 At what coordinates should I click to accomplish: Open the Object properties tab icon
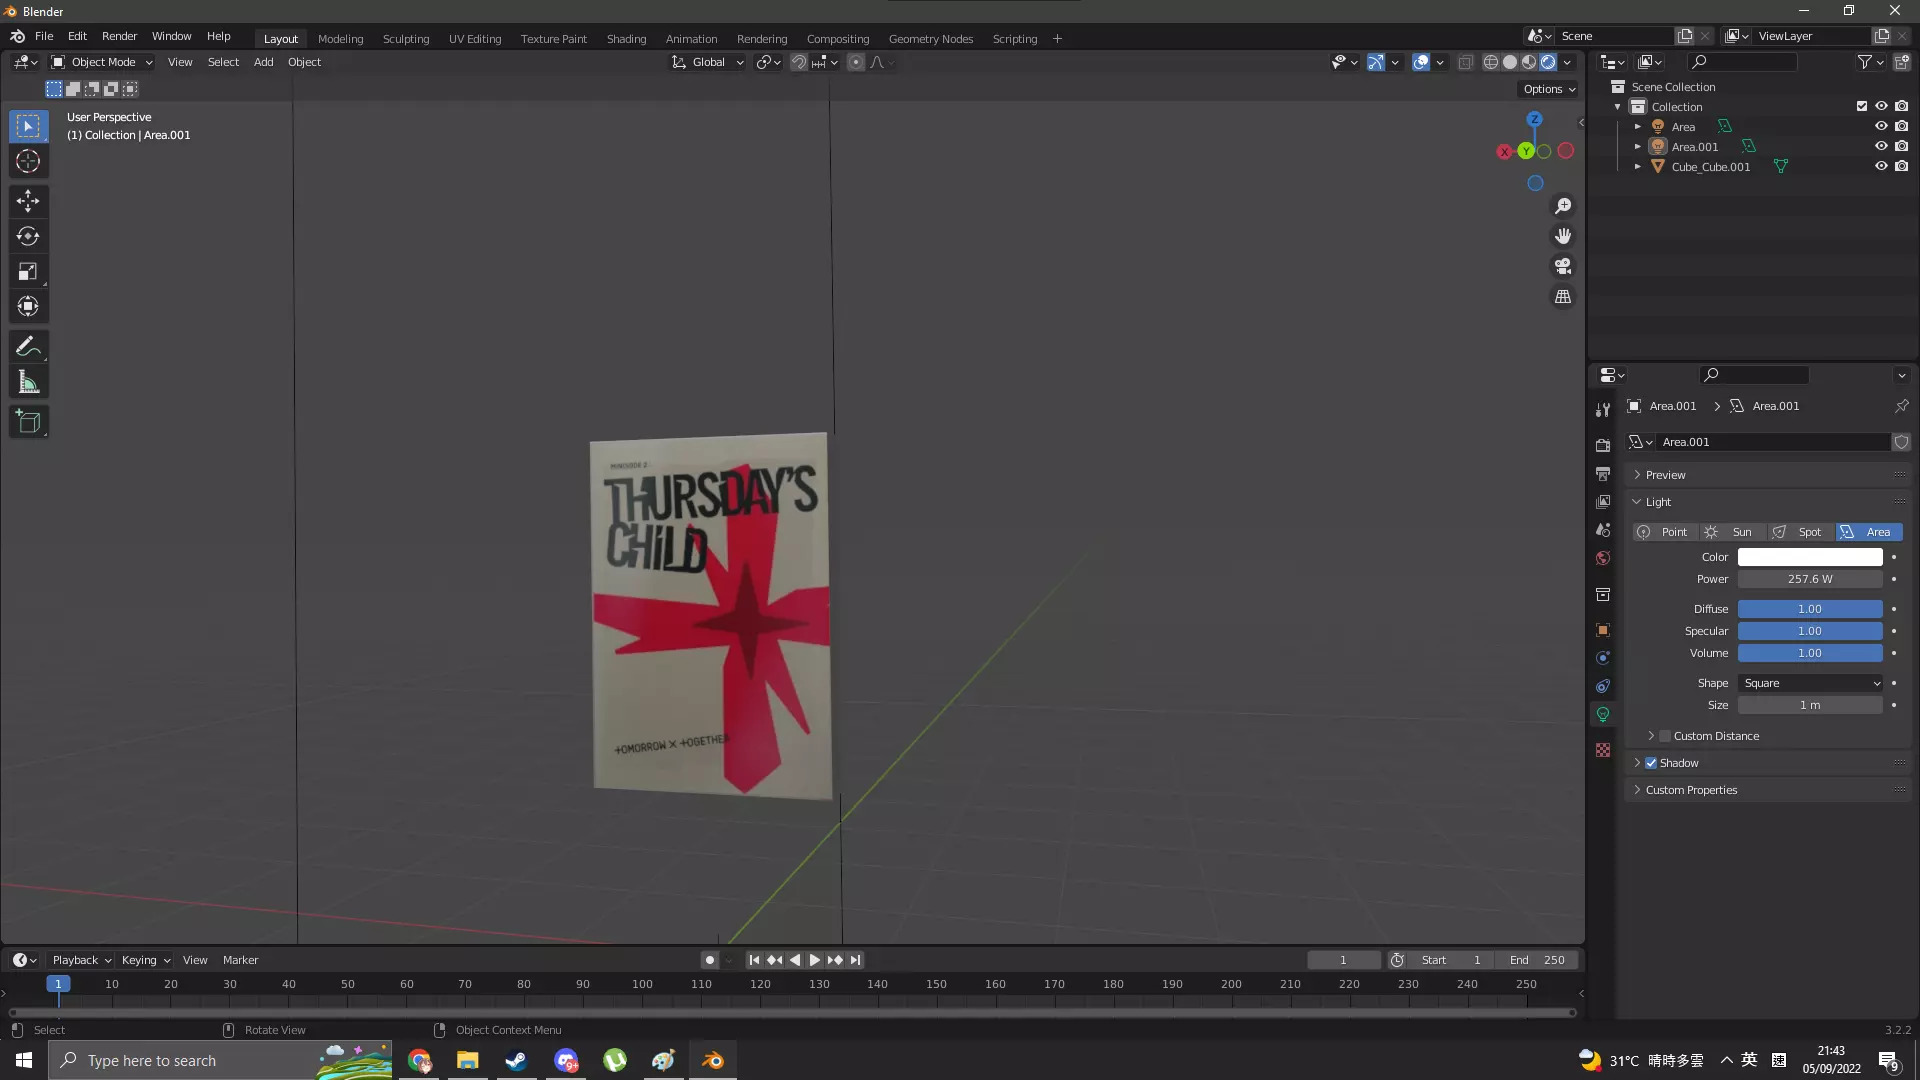(1603, 630)
